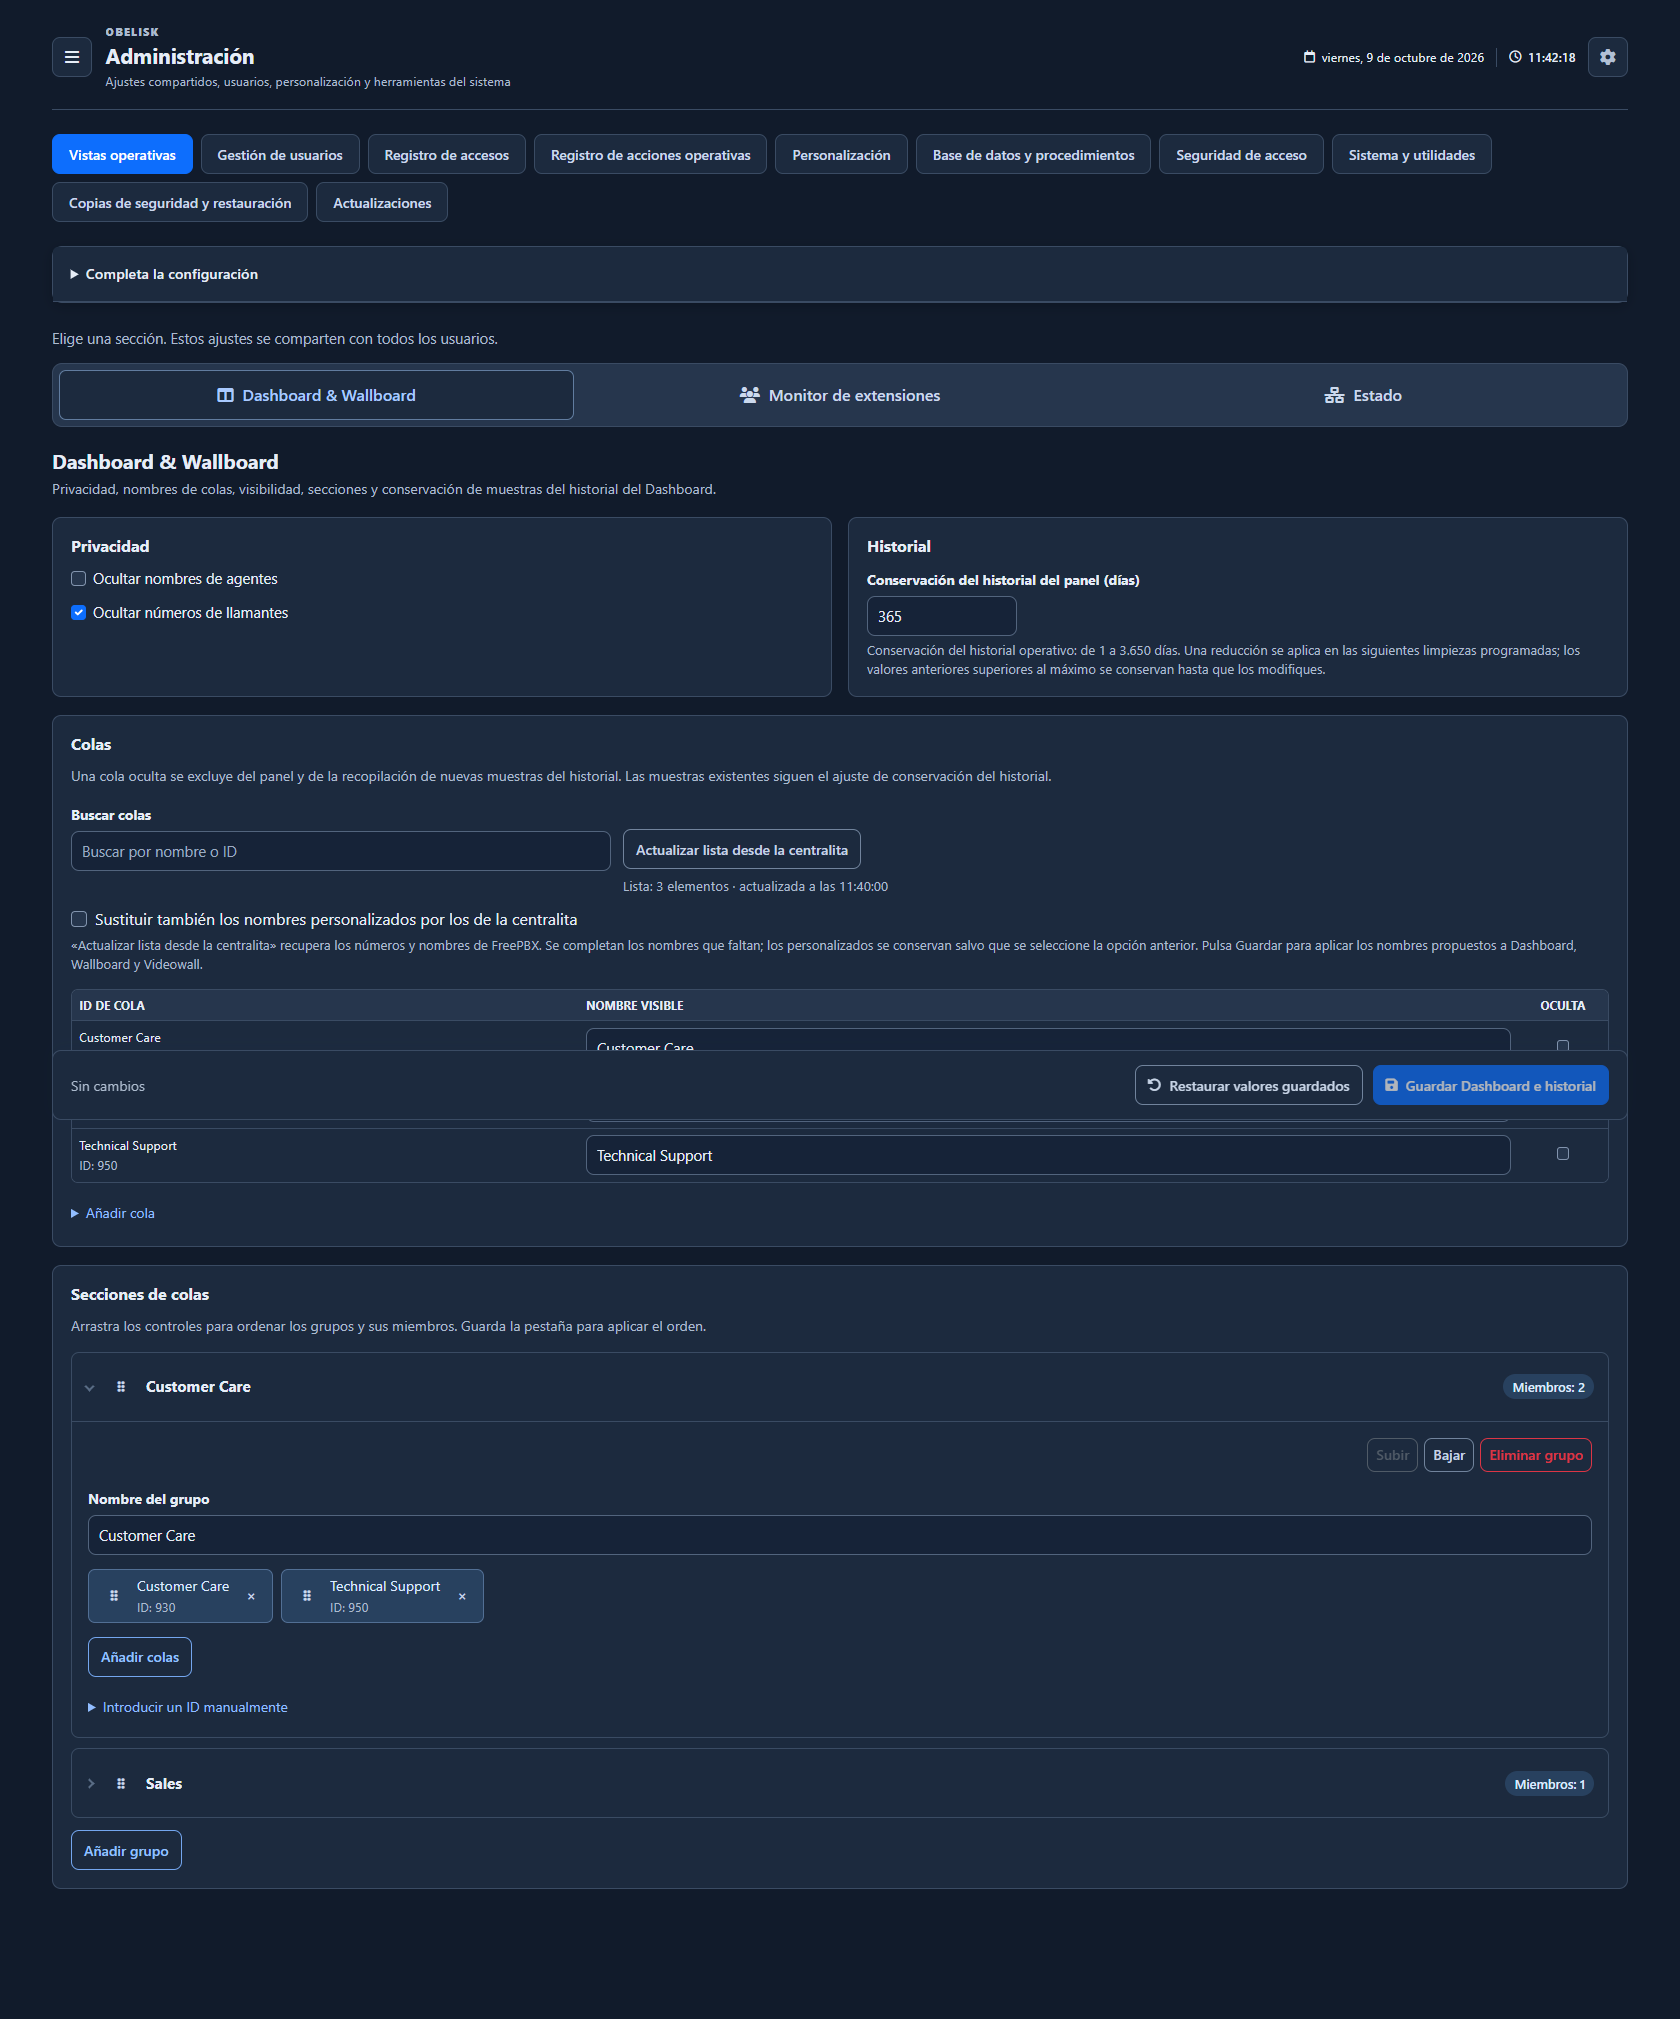Enable Sustituir también los nombres personalizados checkbox
This screenshot has width=1680, height=2019.
[x=79, y=919]
